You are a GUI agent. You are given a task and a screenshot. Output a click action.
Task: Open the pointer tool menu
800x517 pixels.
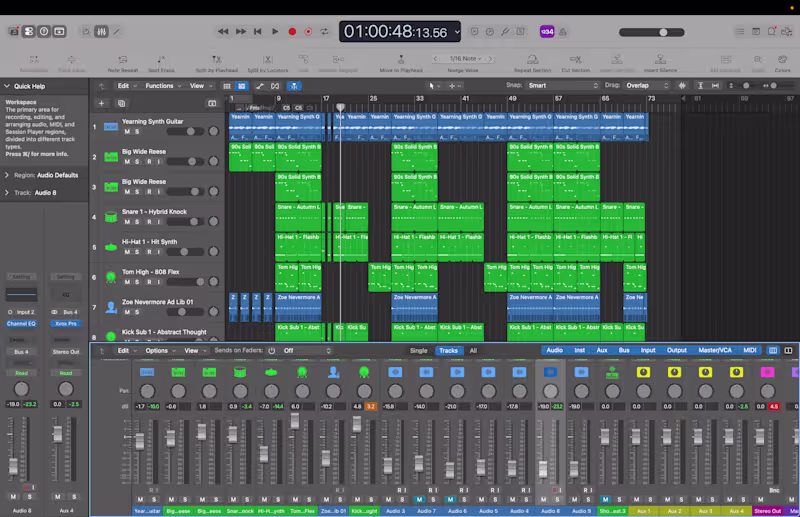[x=434, y=86]
